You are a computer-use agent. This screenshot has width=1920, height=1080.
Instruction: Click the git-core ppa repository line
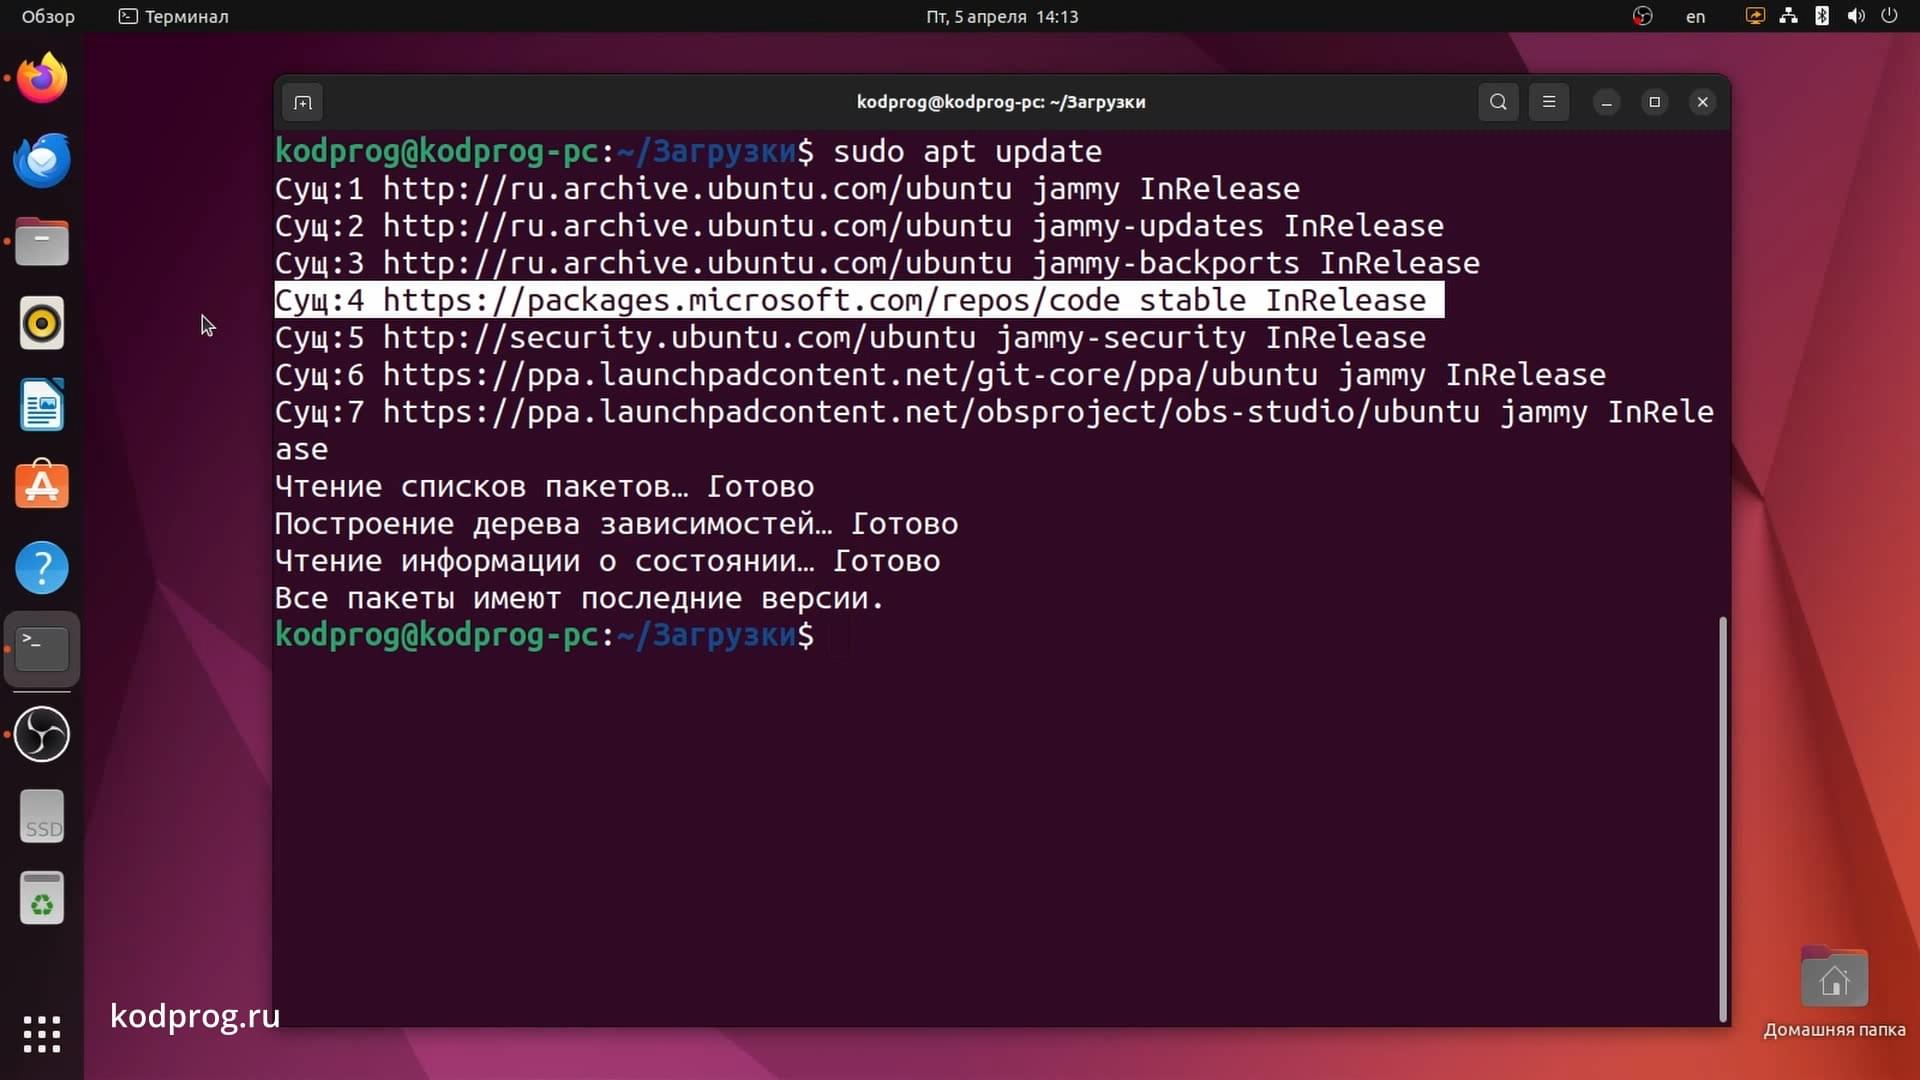(940, 374)
